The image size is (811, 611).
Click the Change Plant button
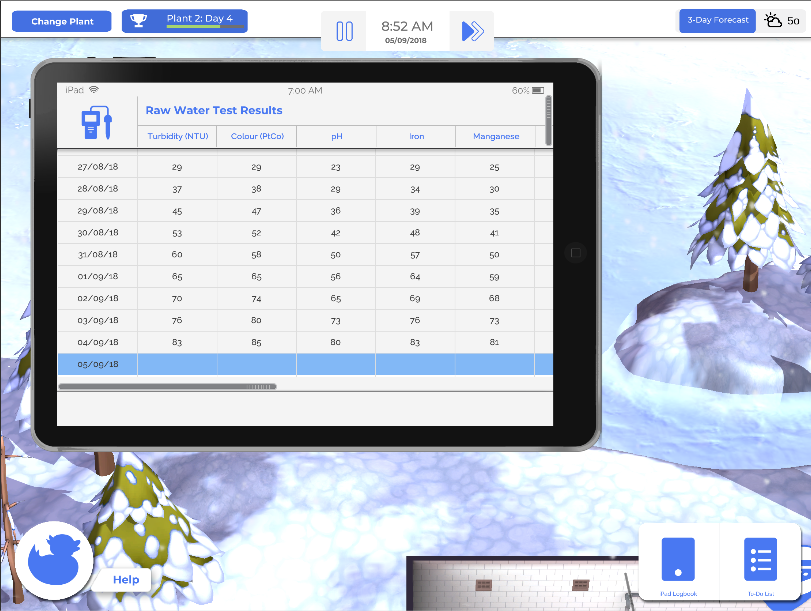click(x=62, y=21)
